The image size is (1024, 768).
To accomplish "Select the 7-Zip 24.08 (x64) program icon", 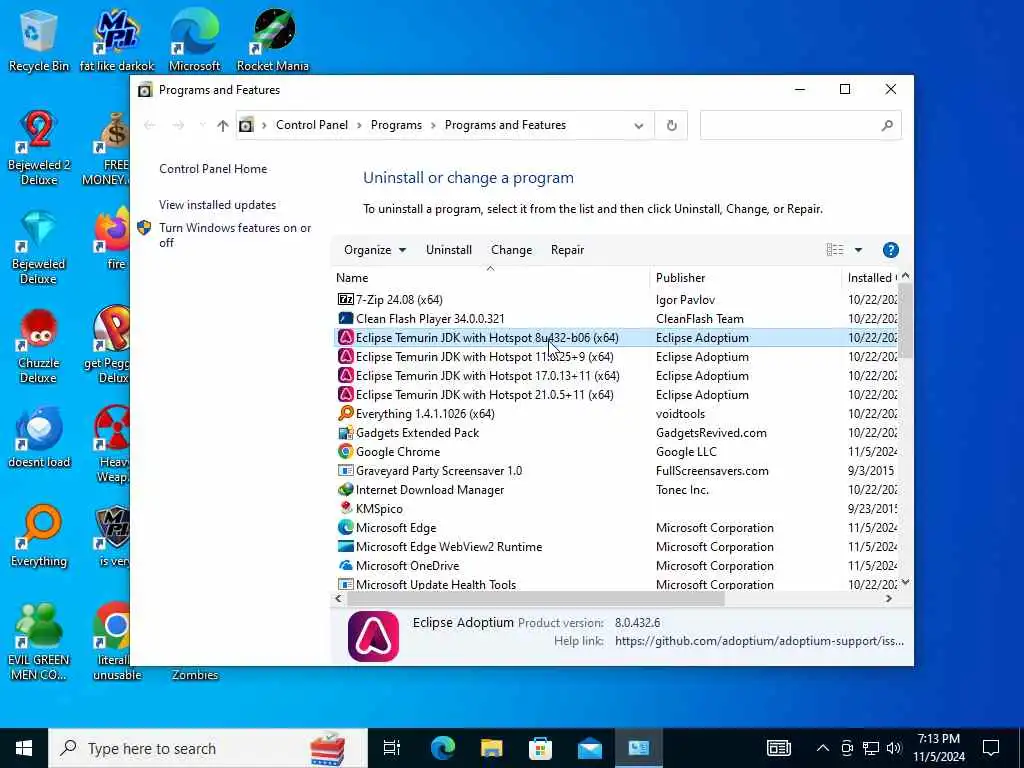I will pos(345,300).
